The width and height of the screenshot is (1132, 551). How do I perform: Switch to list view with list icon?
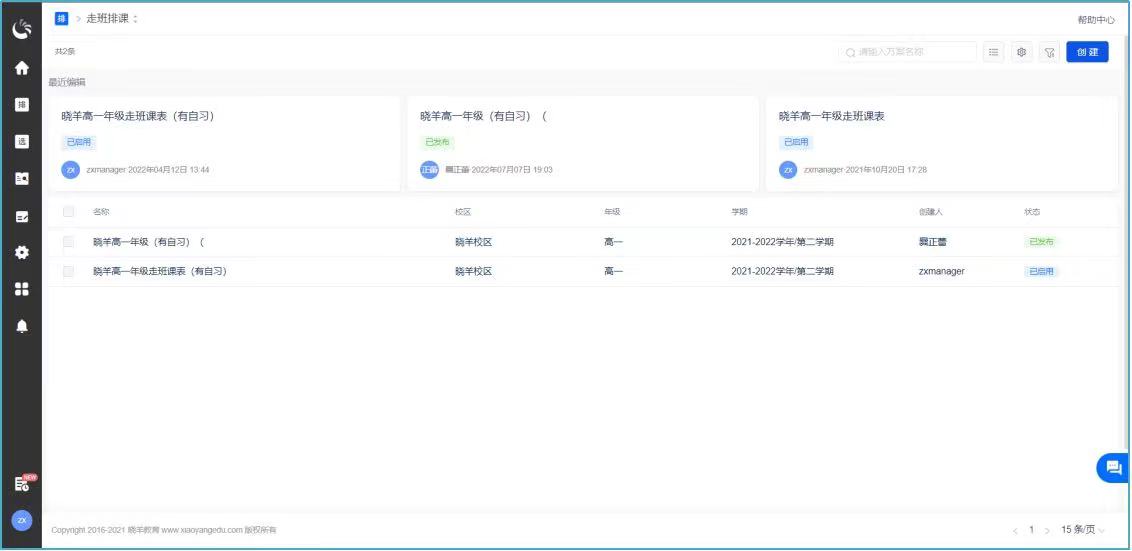993,52
